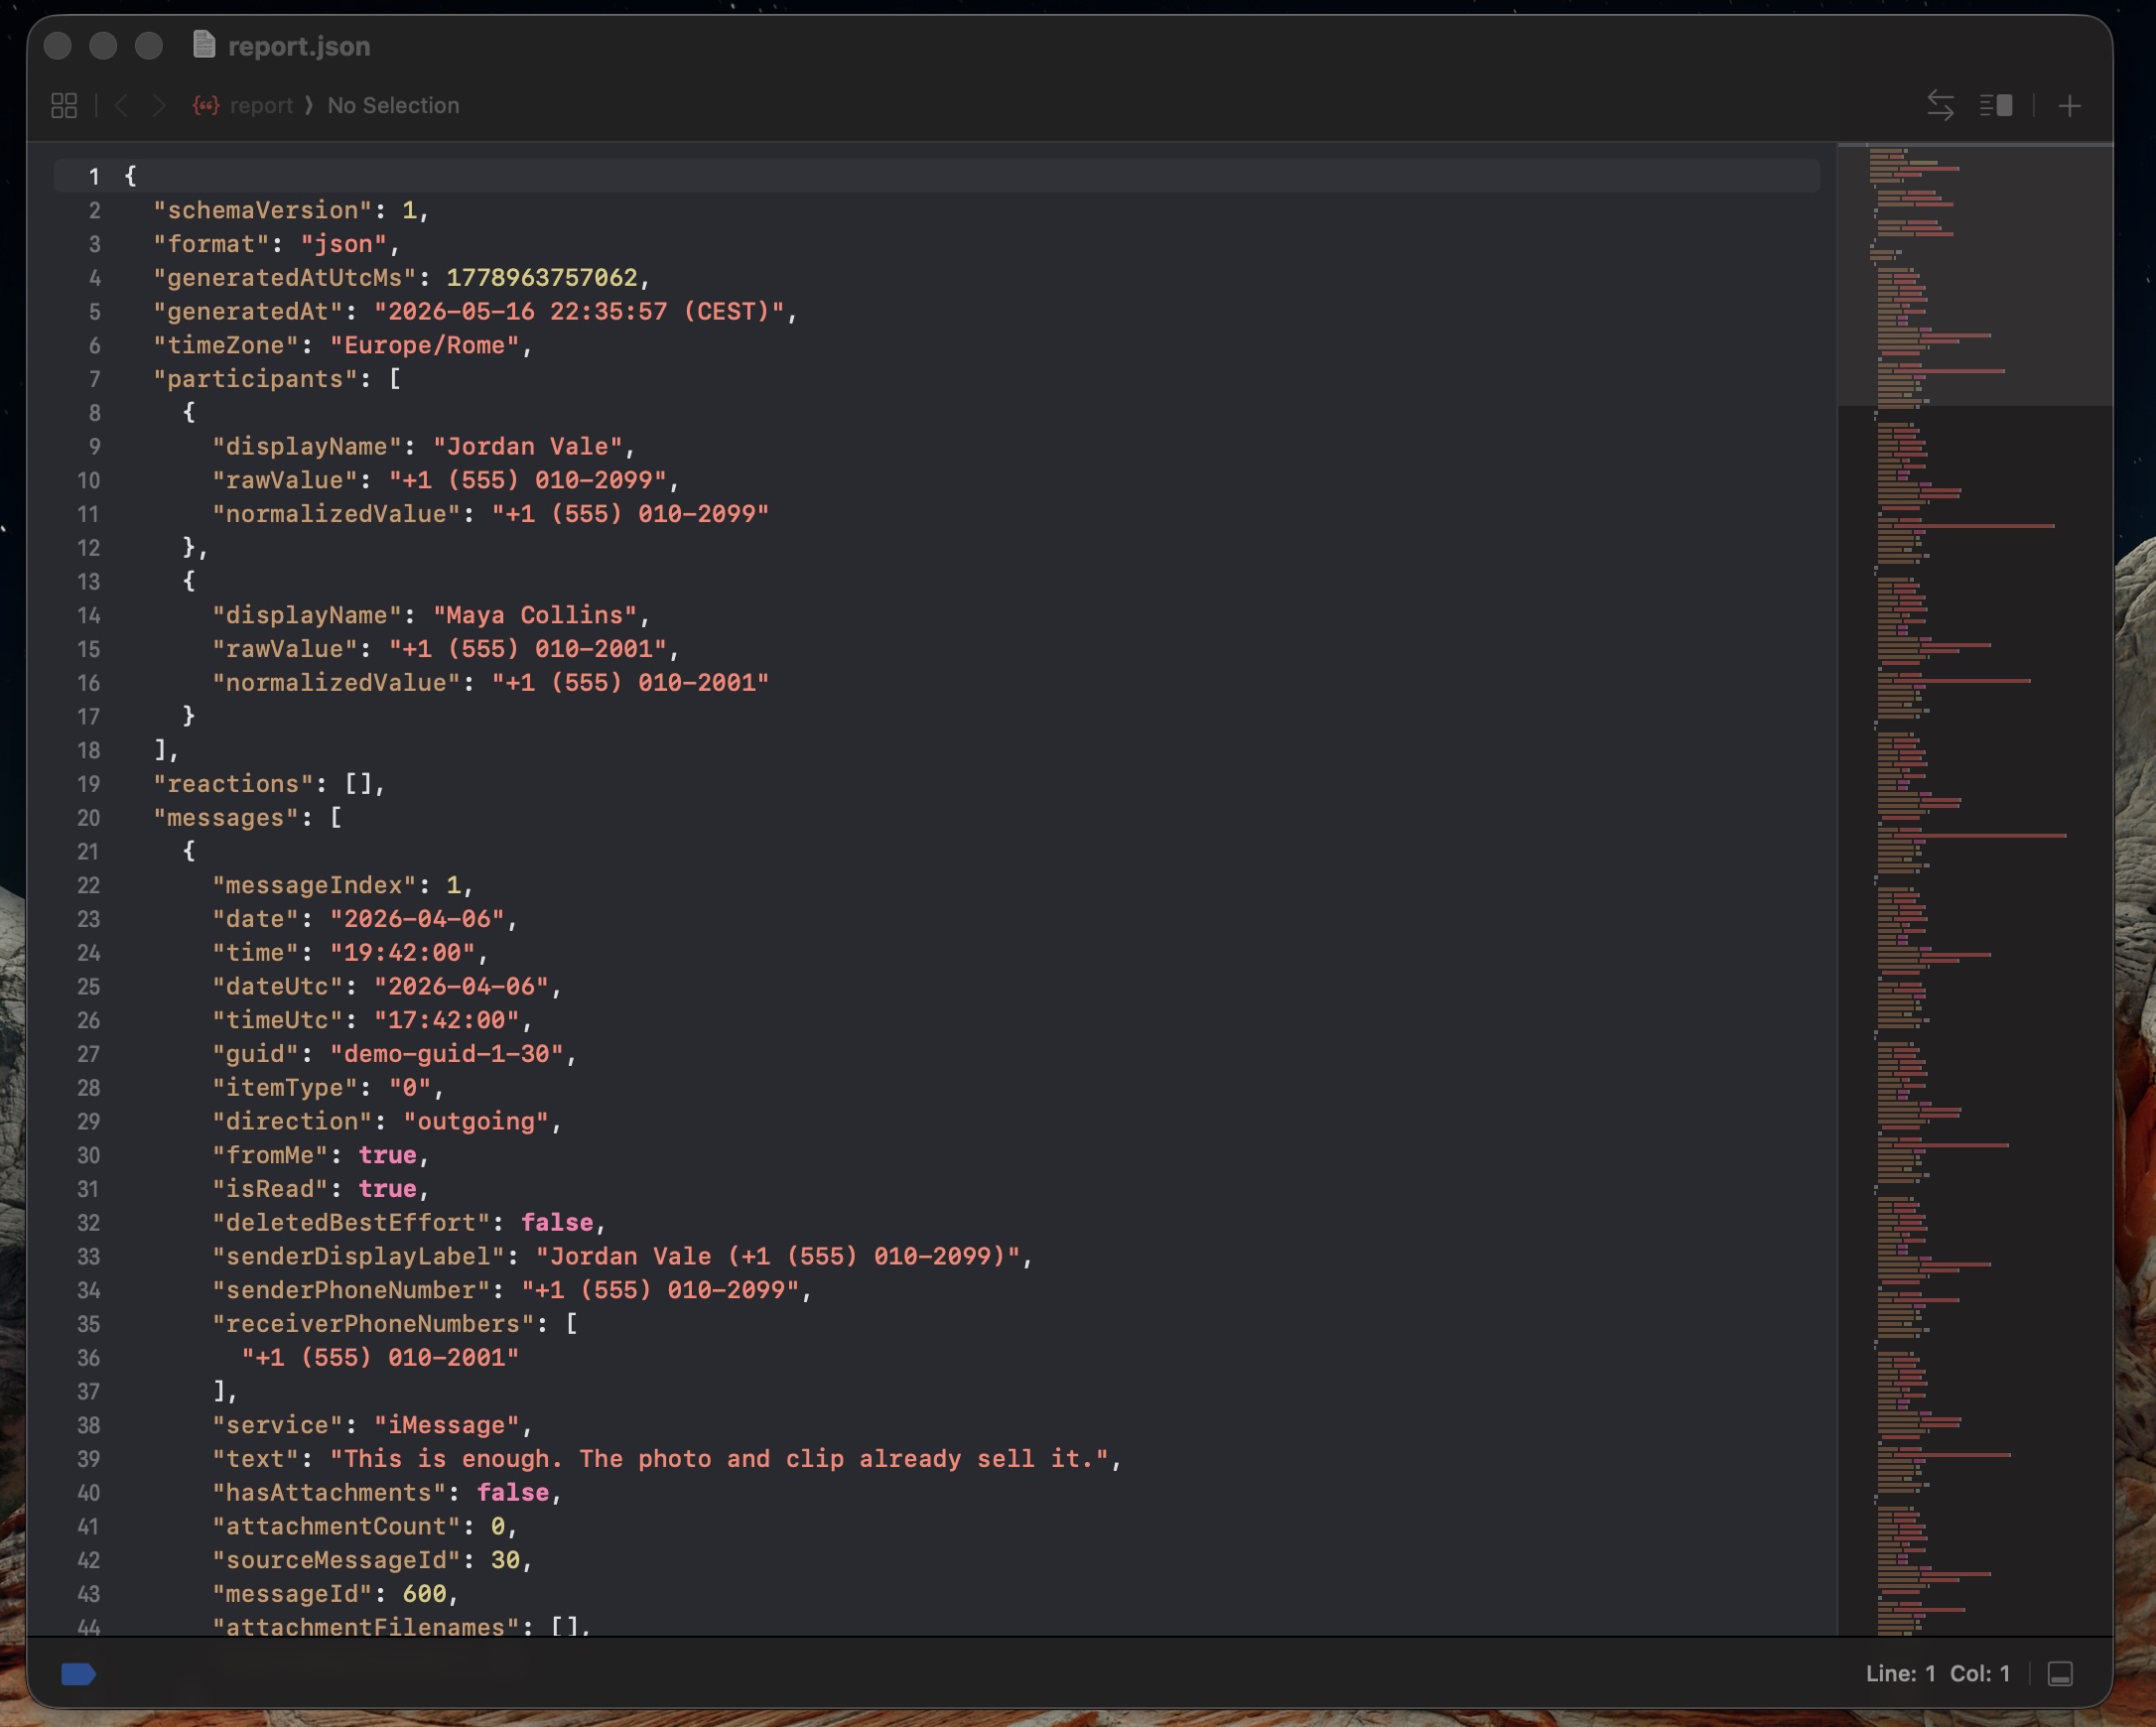The image size is (2156, 1727).
Task: Click the JSON file icon in breadcrumb
Action: coord(206,105)
